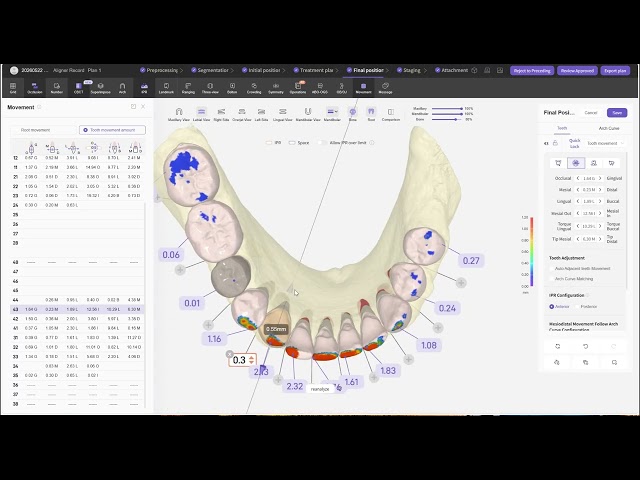Image resolution: width=640 pixels, height=480 pixels.
Task: Close the Movement panel
Action: (143, 107)
